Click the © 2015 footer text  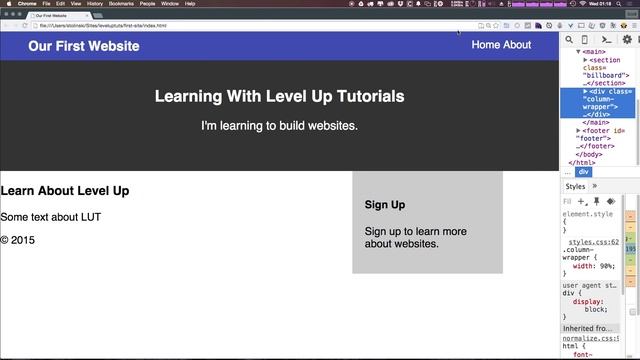(18, 240)
